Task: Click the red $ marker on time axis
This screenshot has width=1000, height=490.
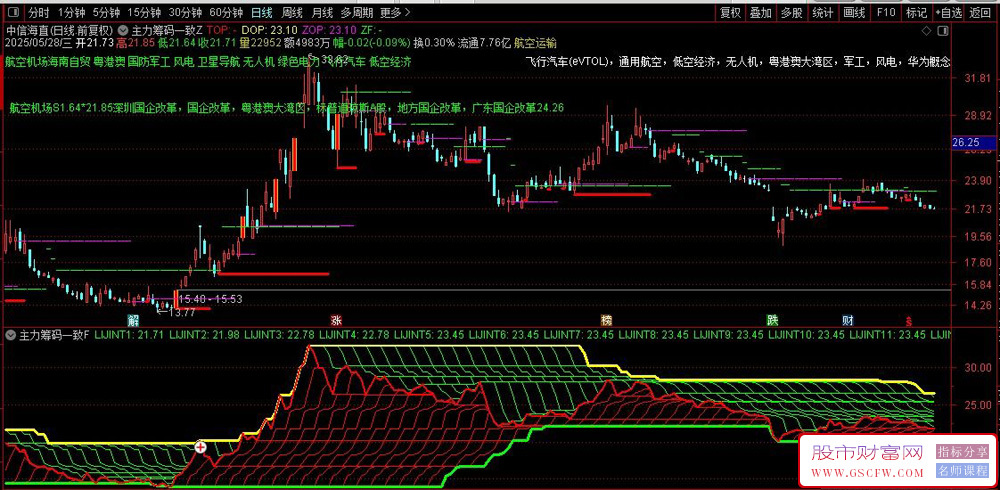Action: [x=909, y=320]
